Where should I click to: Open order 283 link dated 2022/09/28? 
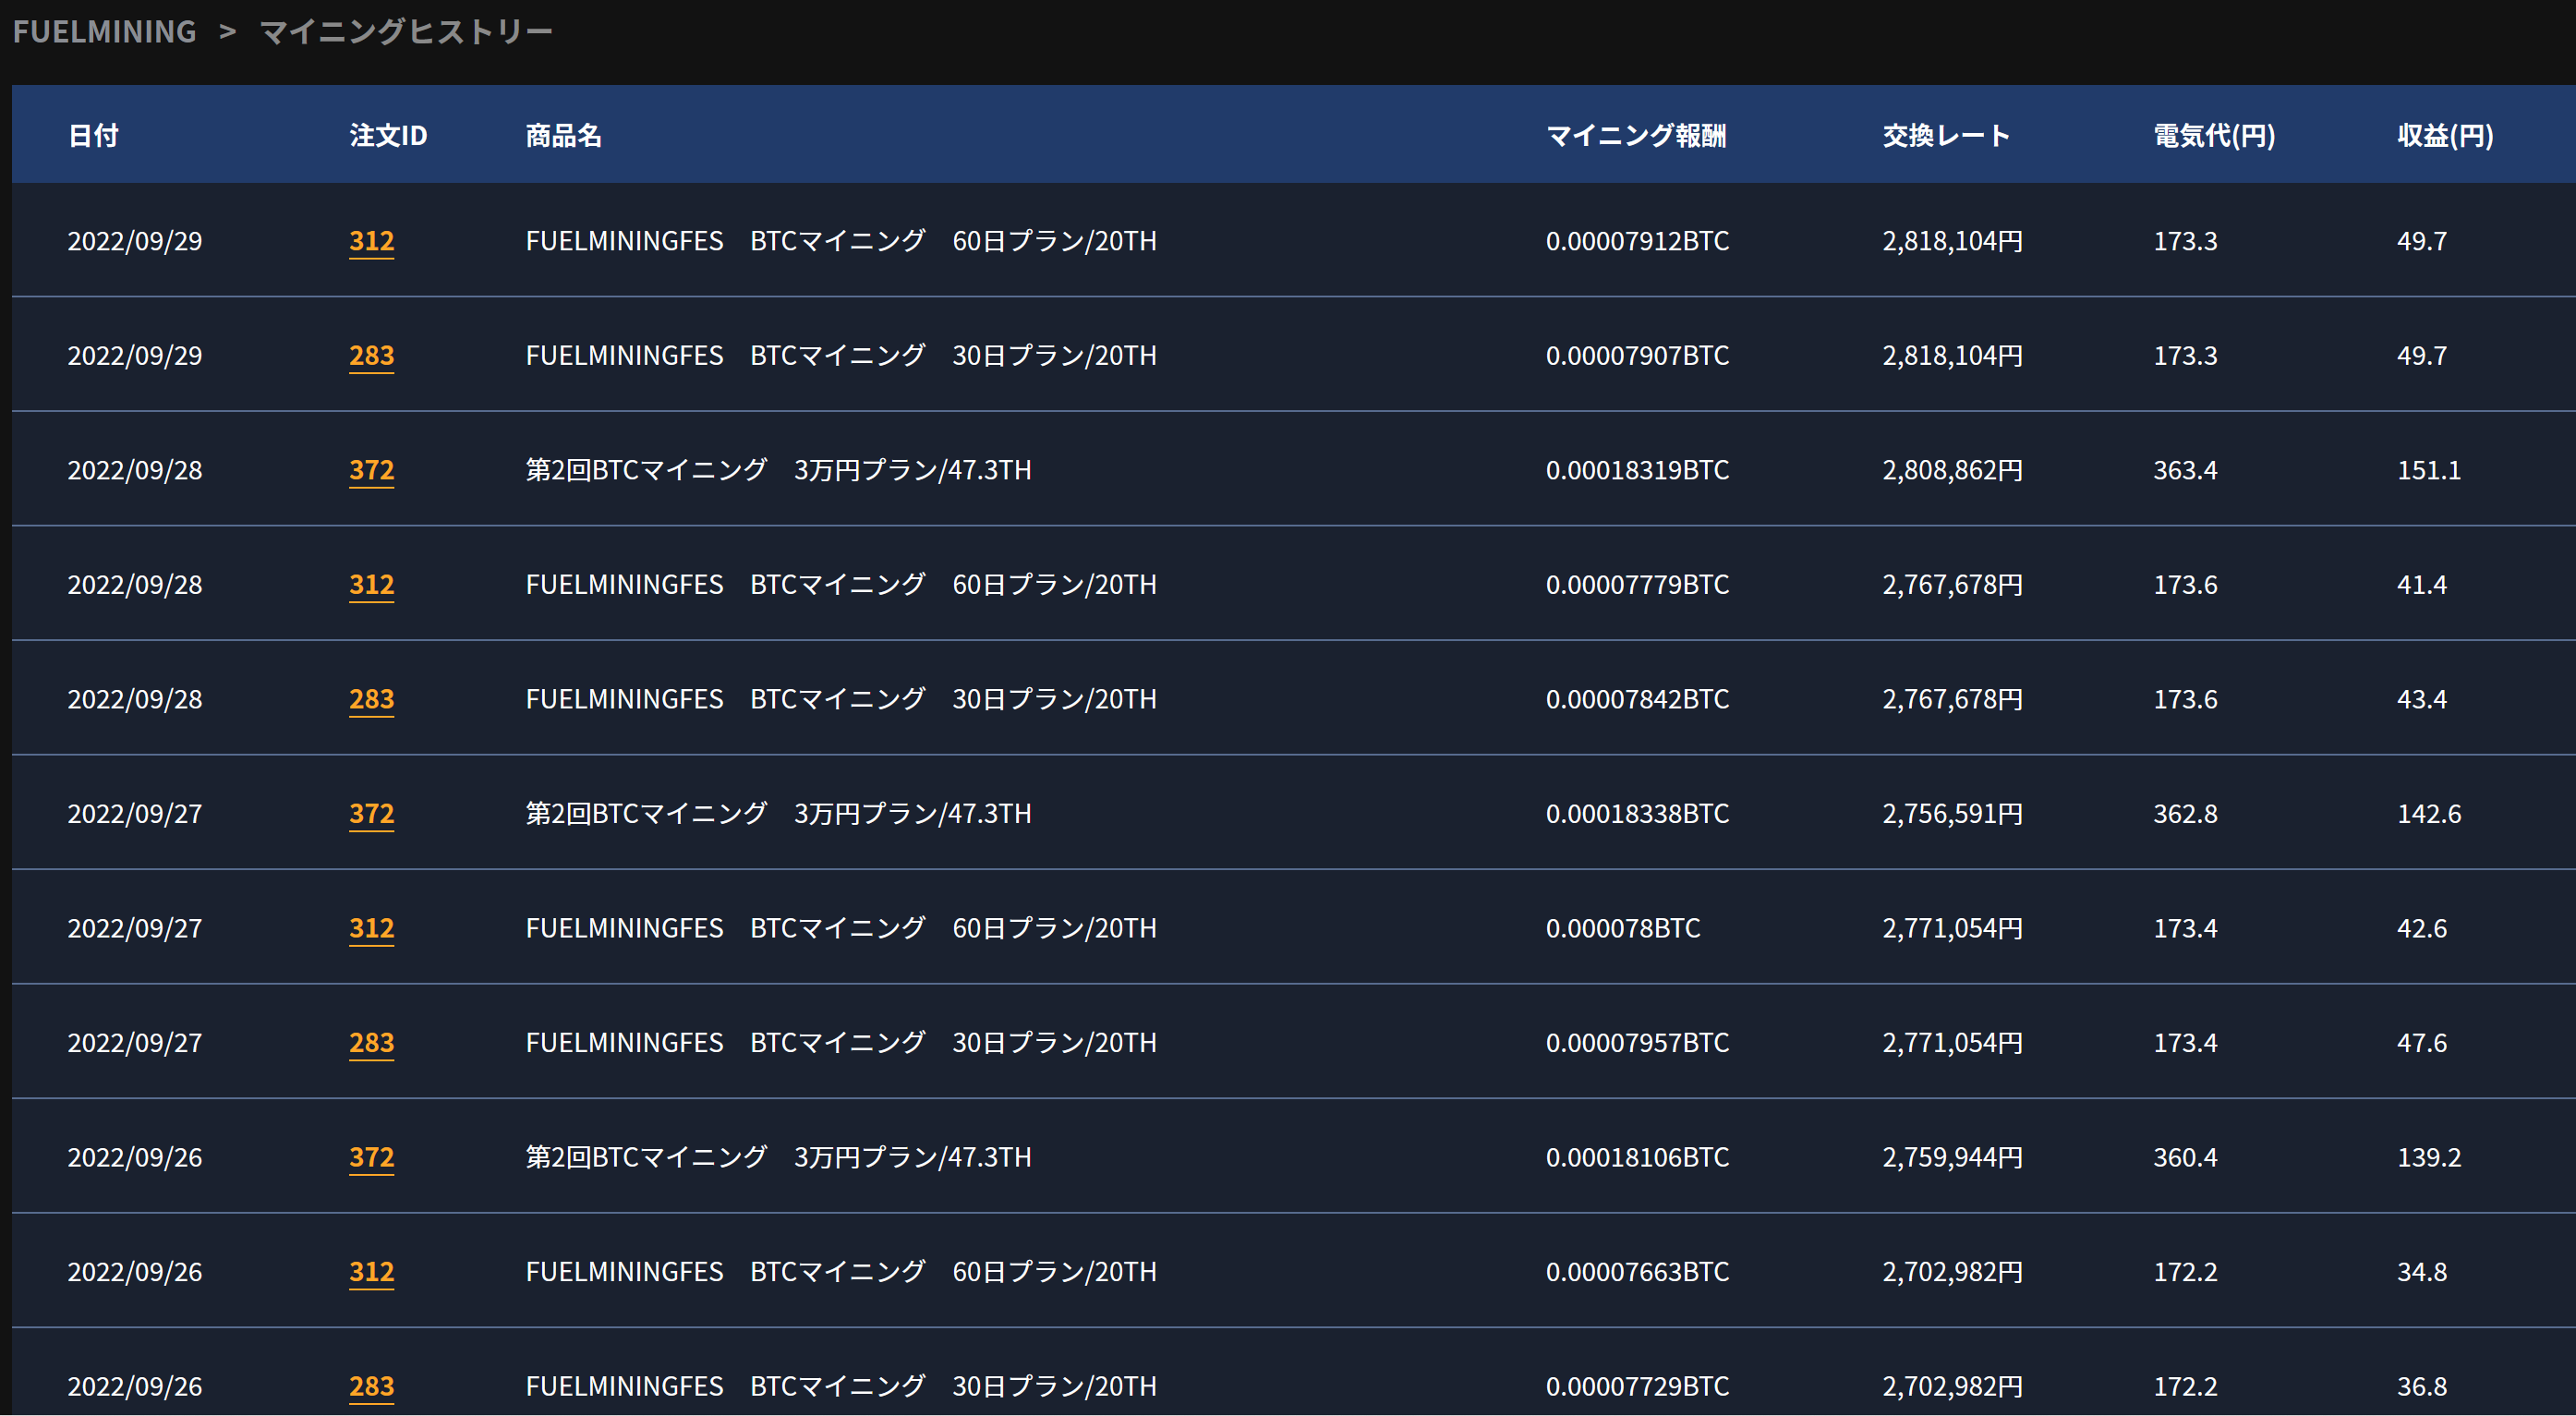pos(371,699)
